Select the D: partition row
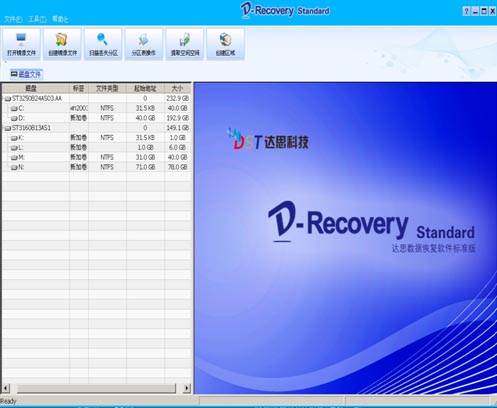 tap(97, 118)
